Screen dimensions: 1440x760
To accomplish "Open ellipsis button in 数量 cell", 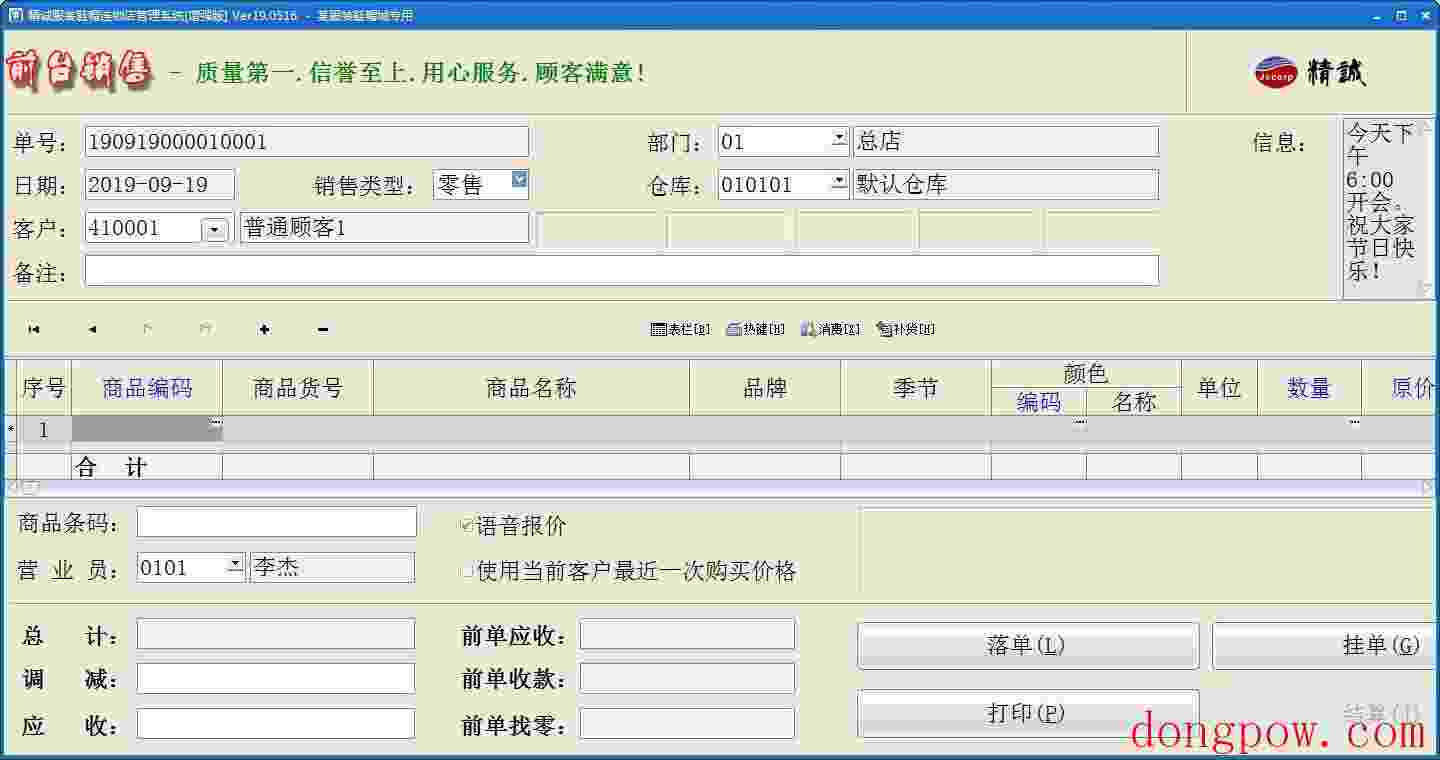I will click(x=1354, y=424).
